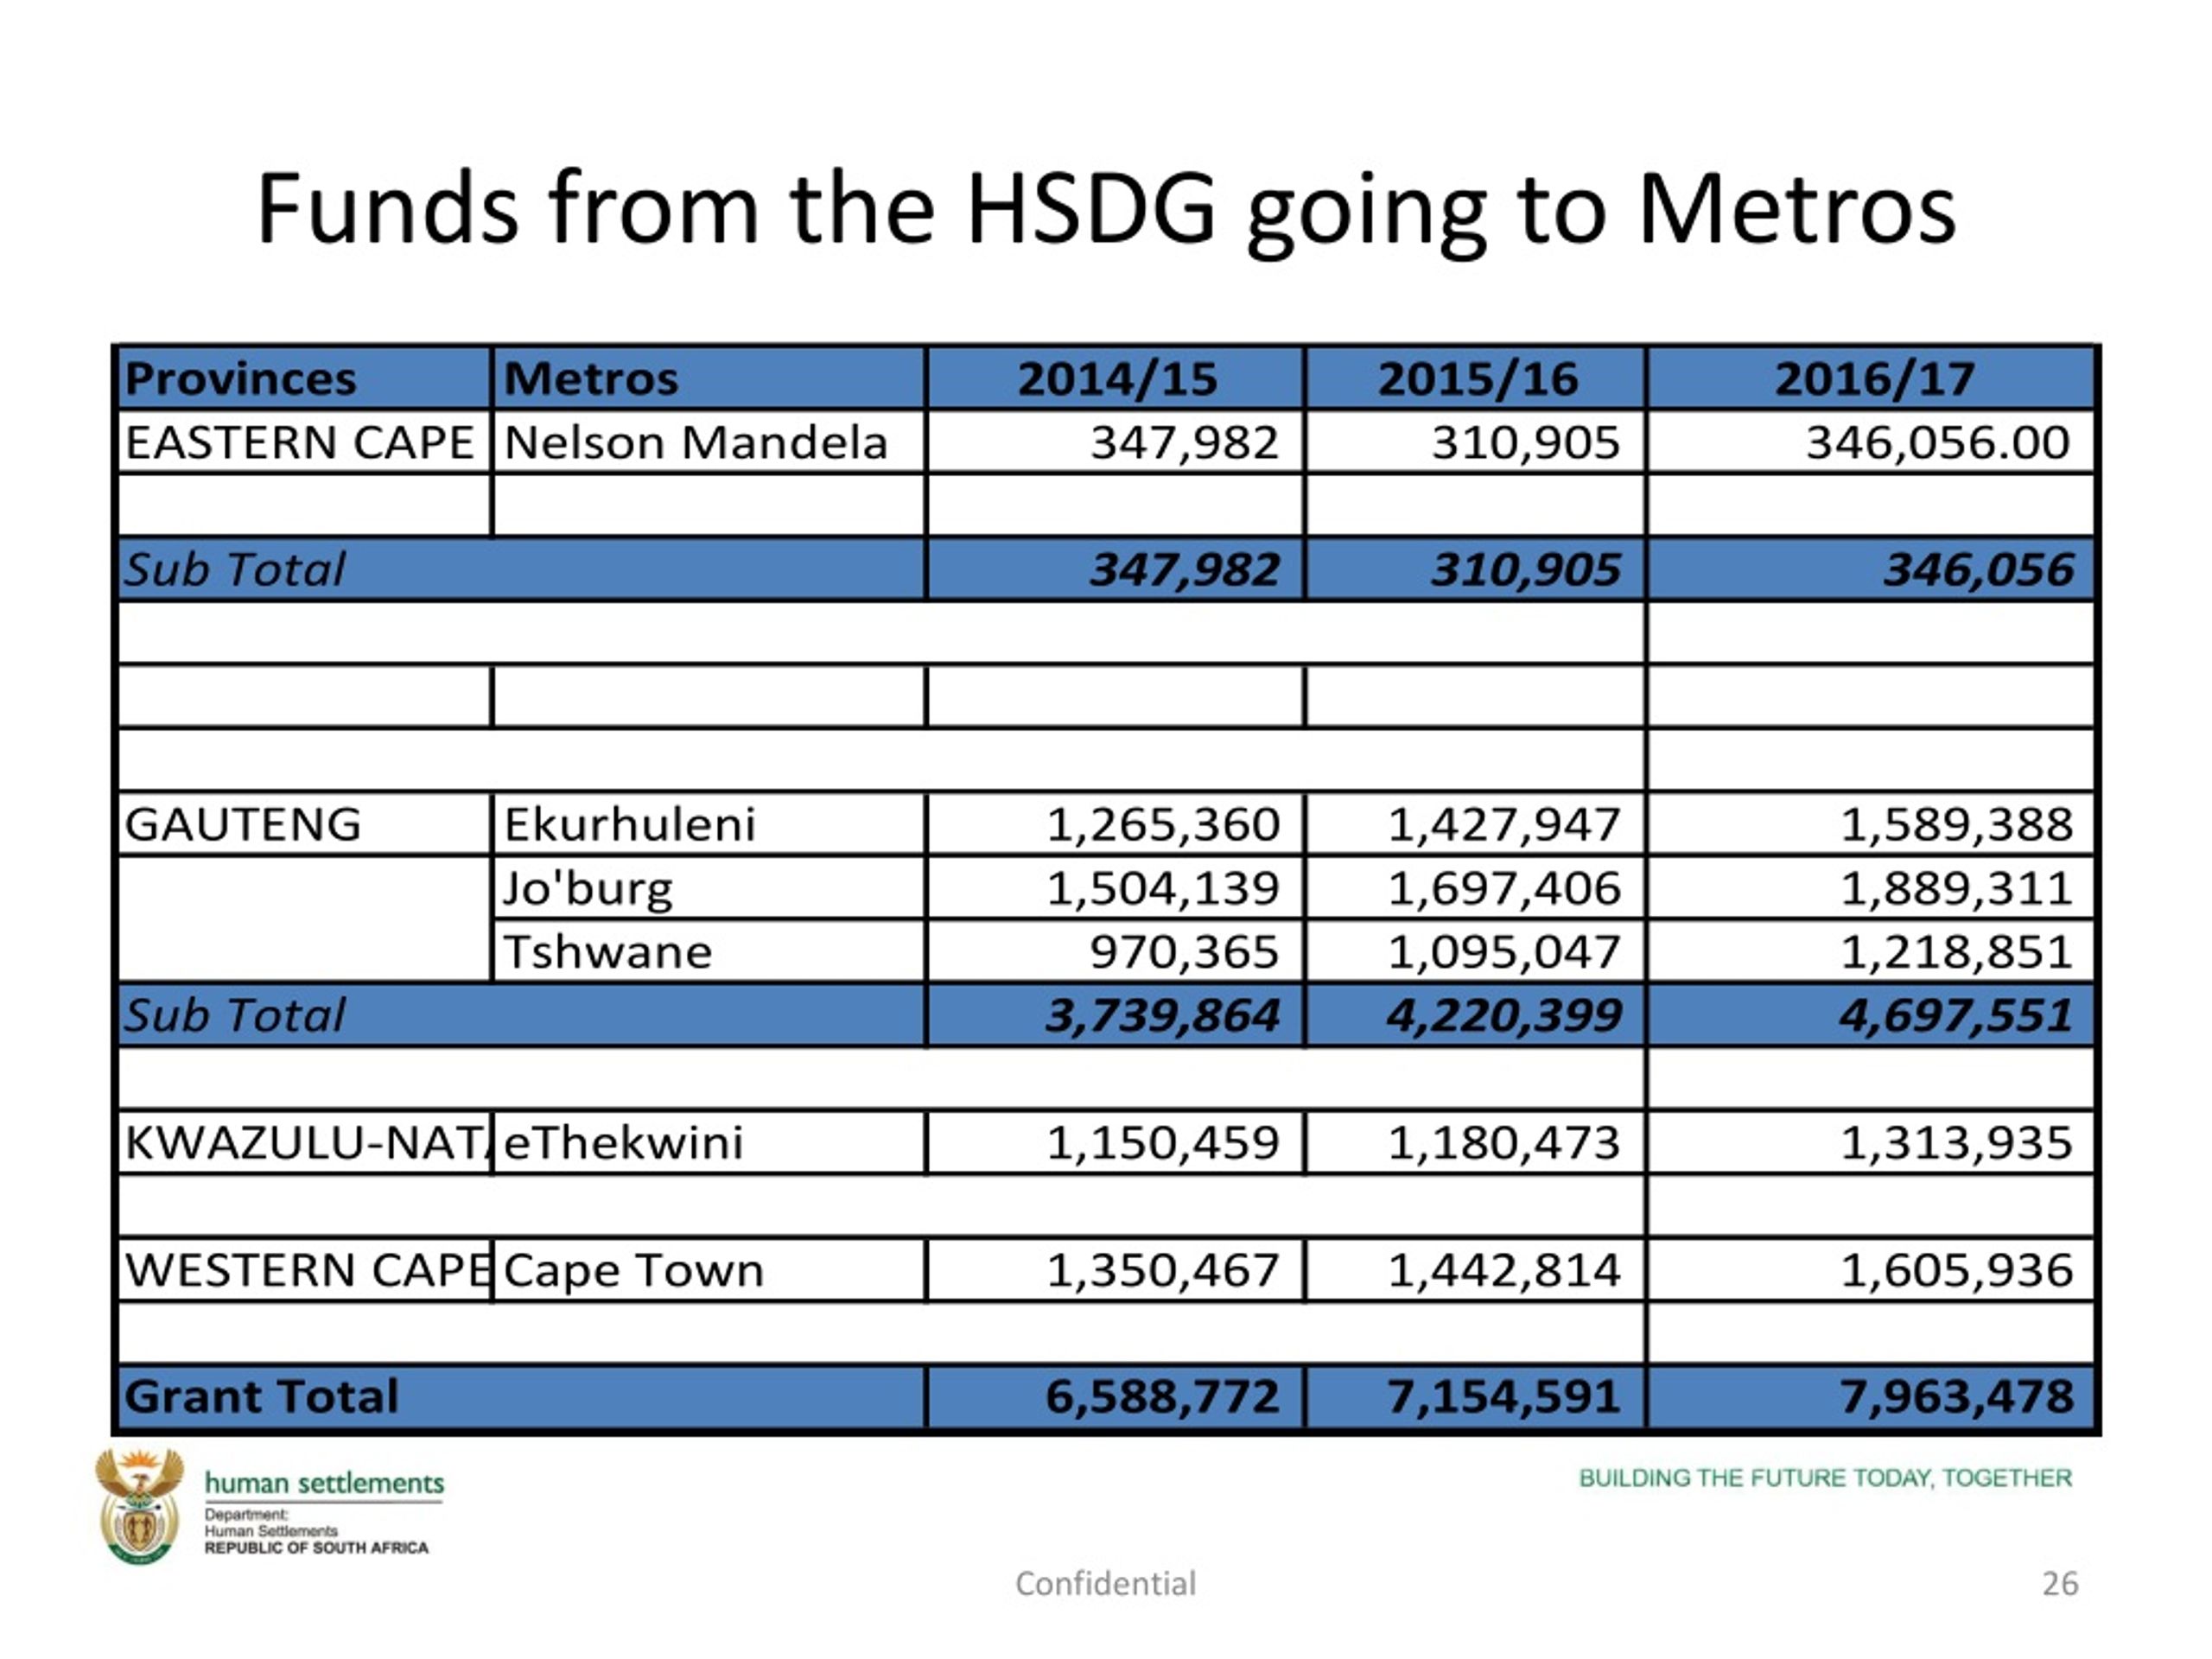Click the Confidential footer text
The image size is (2212, 1659).
click(x=1105, y=1583)
